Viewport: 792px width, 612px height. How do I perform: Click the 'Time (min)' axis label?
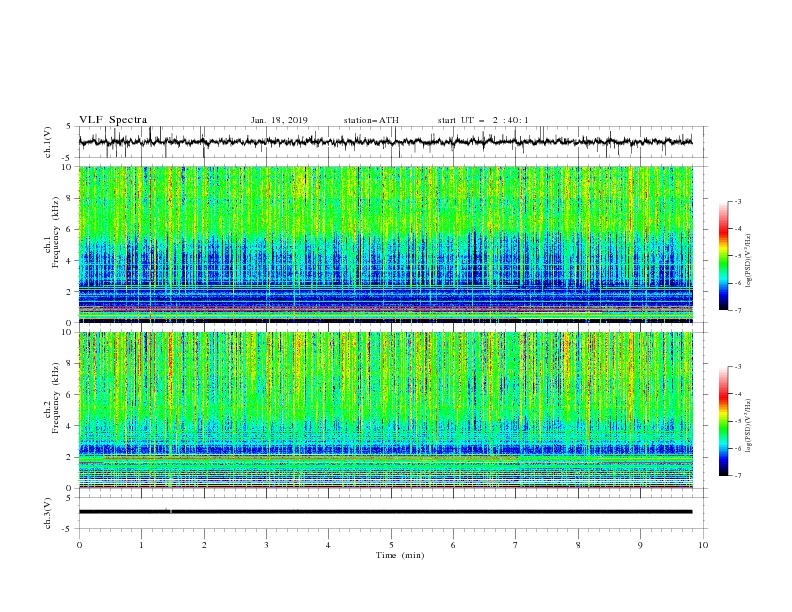click(400, 555)
